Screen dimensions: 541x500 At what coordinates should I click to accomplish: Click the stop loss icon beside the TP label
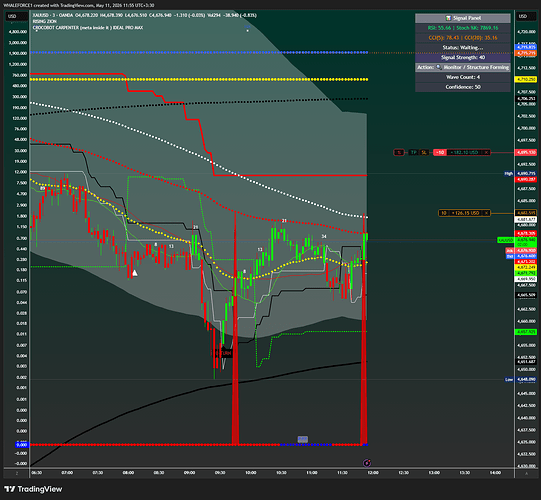pos(424,152)
